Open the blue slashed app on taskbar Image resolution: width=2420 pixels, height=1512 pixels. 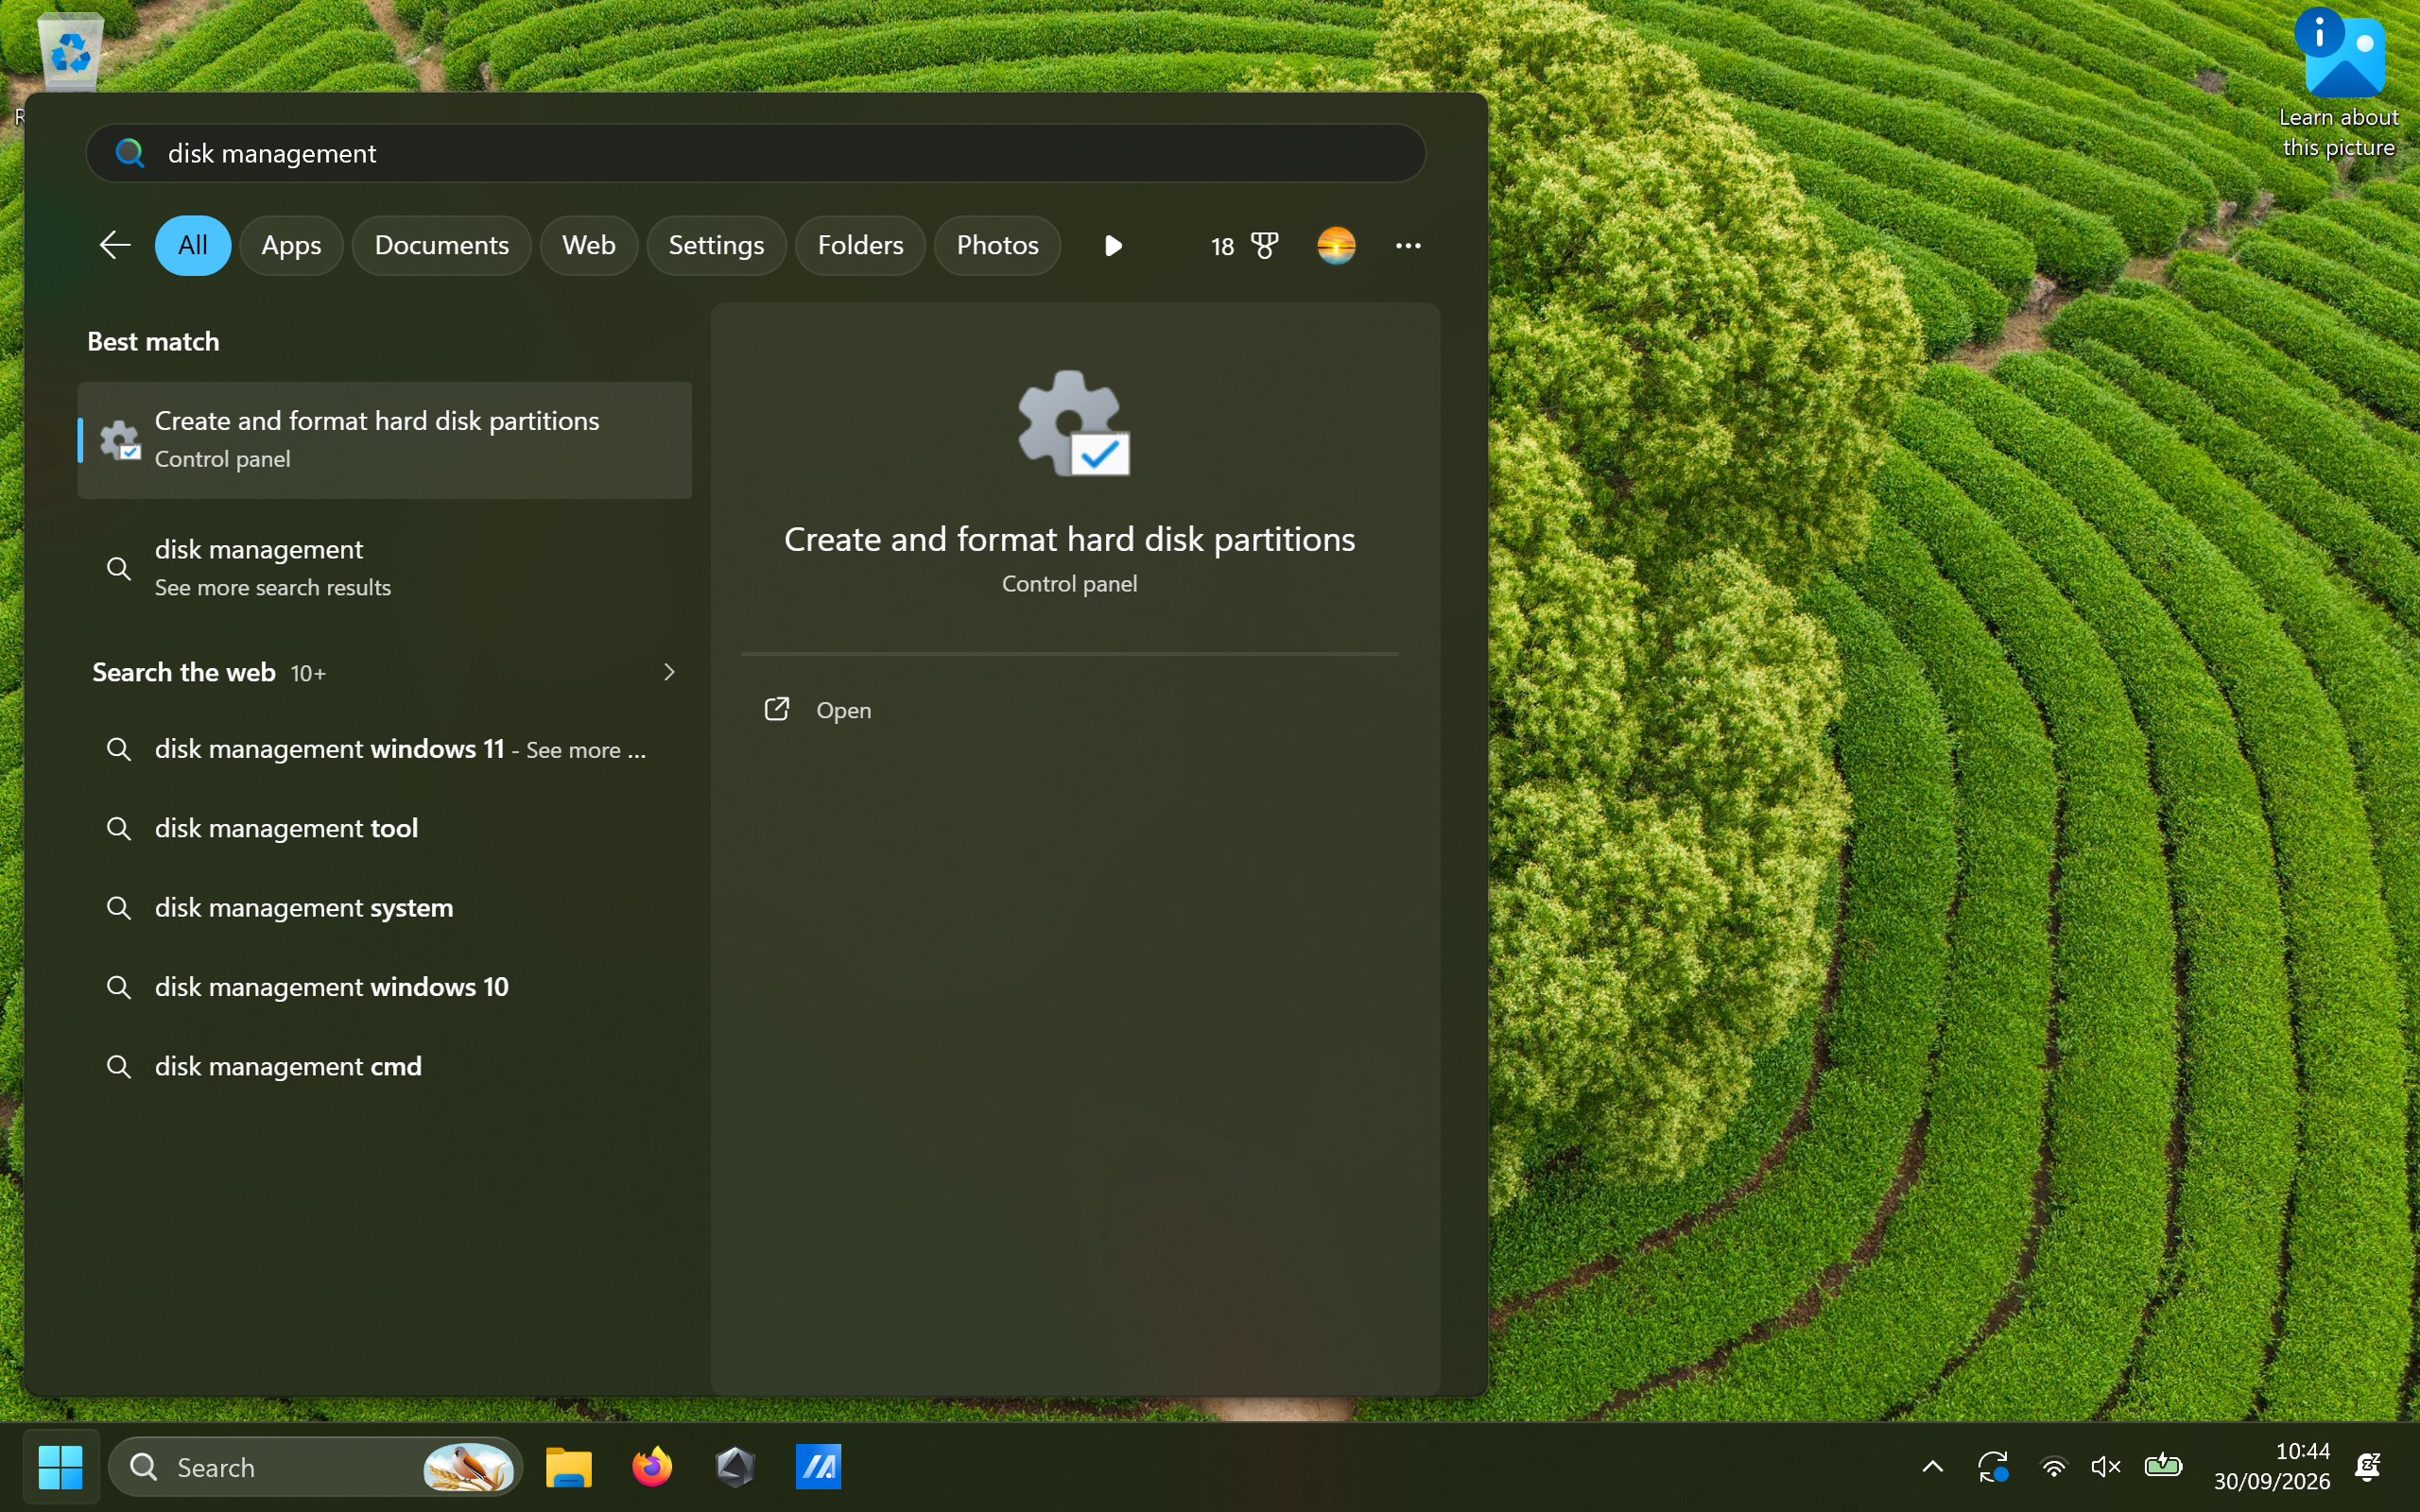click(x=818, y=1467)
